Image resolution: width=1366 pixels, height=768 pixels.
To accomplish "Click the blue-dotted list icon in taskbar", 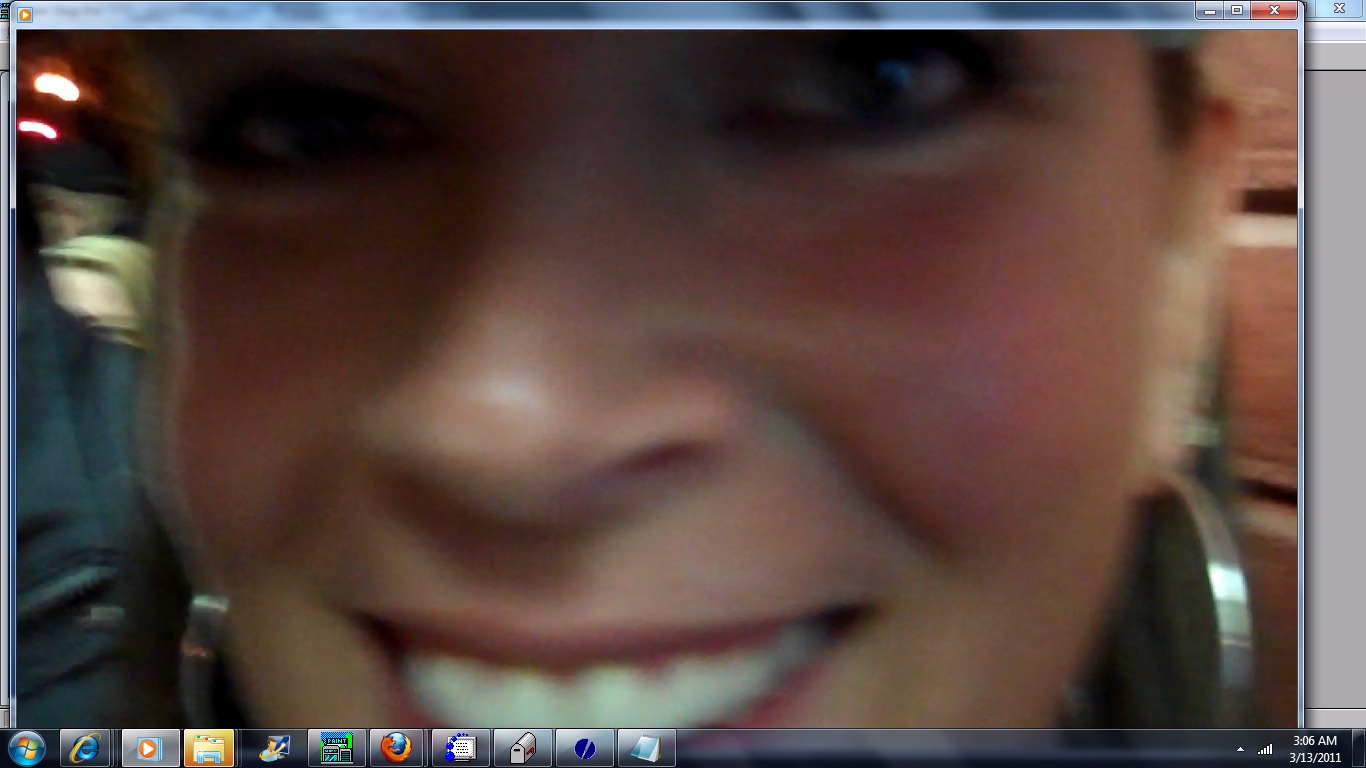I will coord(460,748).
